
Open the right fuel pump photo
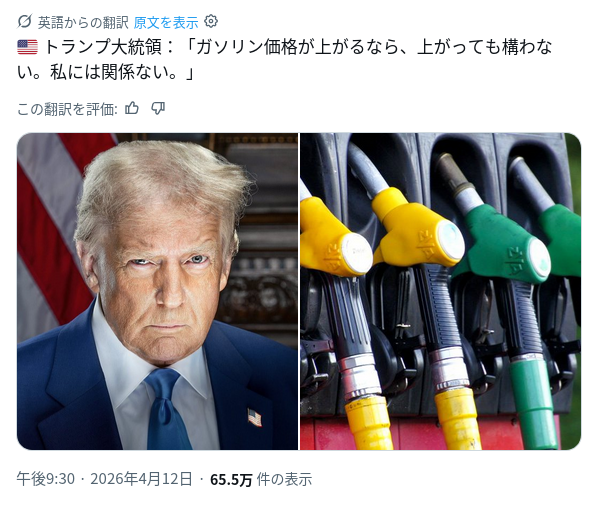tap(440, 291)
